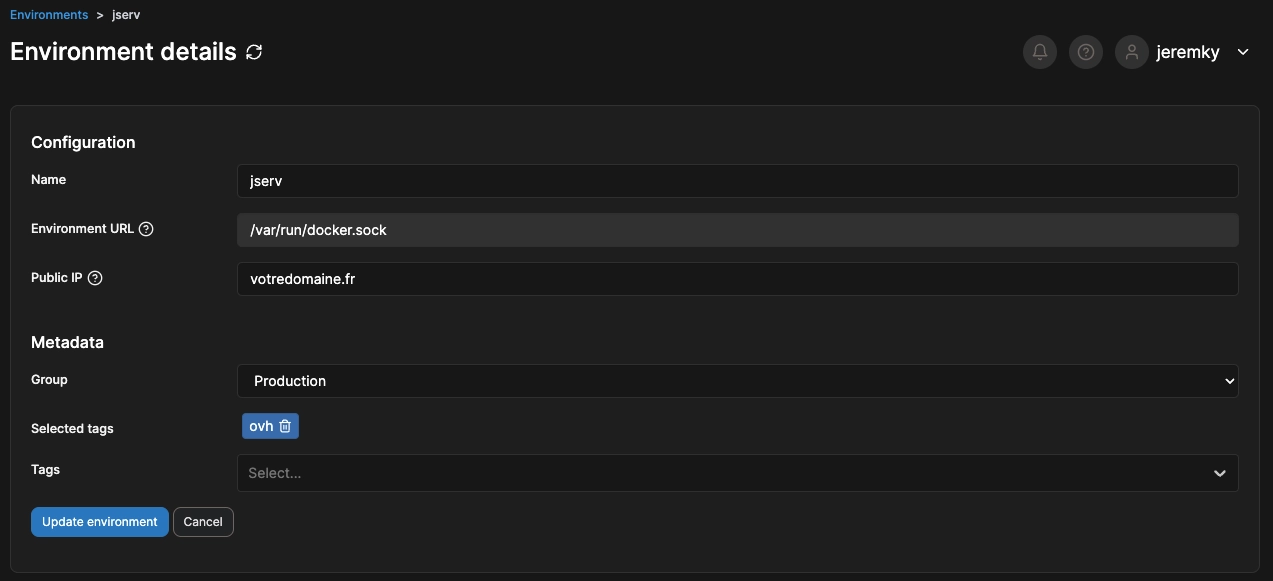
Task: Expand the Tags select dropdown arrow
Action: (x=1220, y=473)
